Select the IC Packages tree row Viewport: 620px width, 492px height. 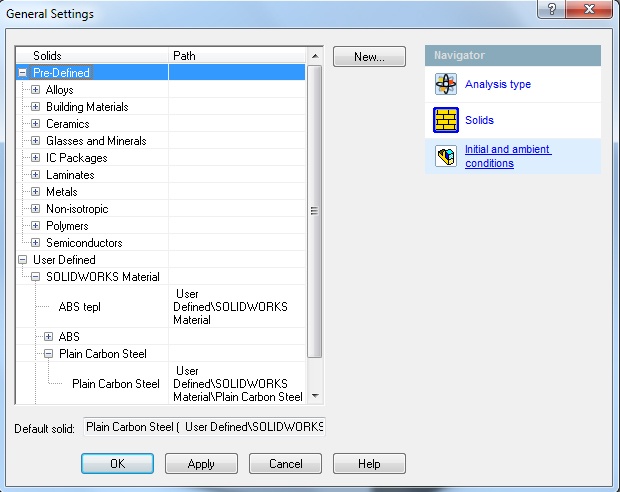point(161,157)
